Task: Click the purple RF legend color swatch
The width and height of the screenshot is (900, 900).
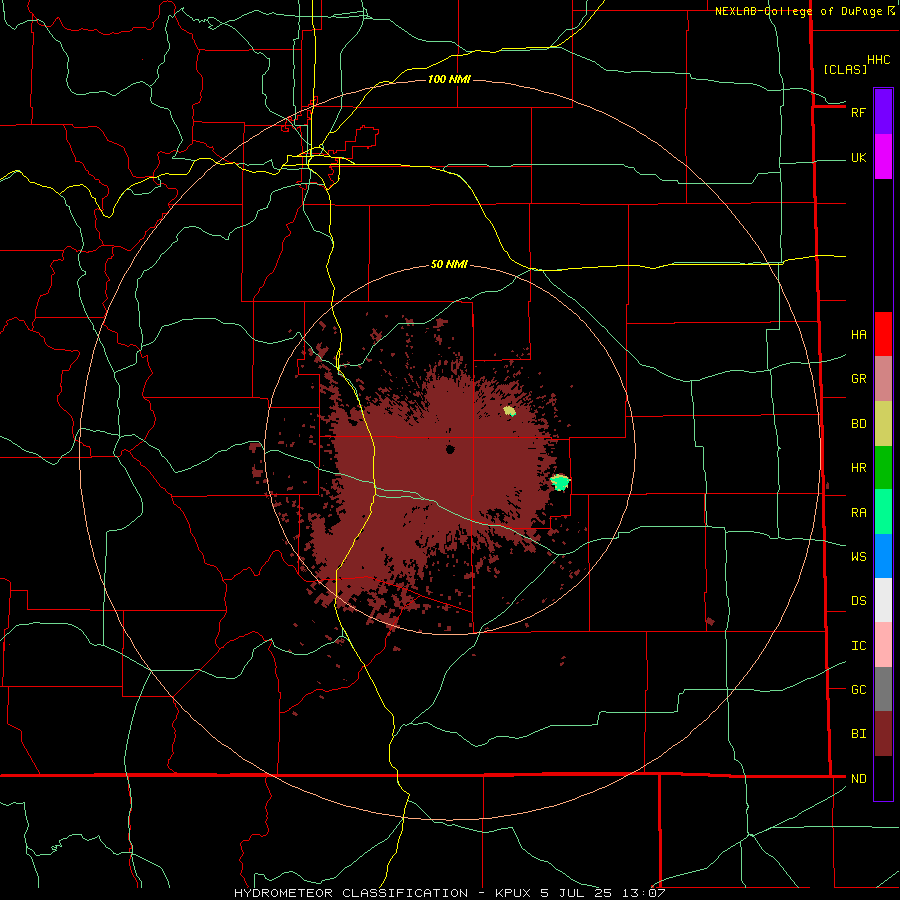Action: tap(883, 111)
